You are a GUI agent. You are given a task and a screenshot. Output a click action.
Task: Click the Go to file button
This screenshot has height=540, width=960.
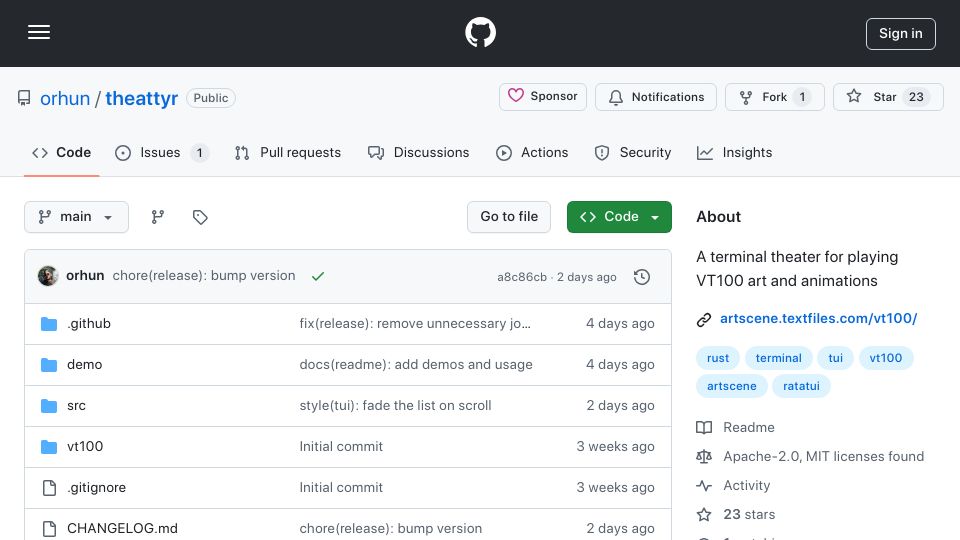pos(509,217)
